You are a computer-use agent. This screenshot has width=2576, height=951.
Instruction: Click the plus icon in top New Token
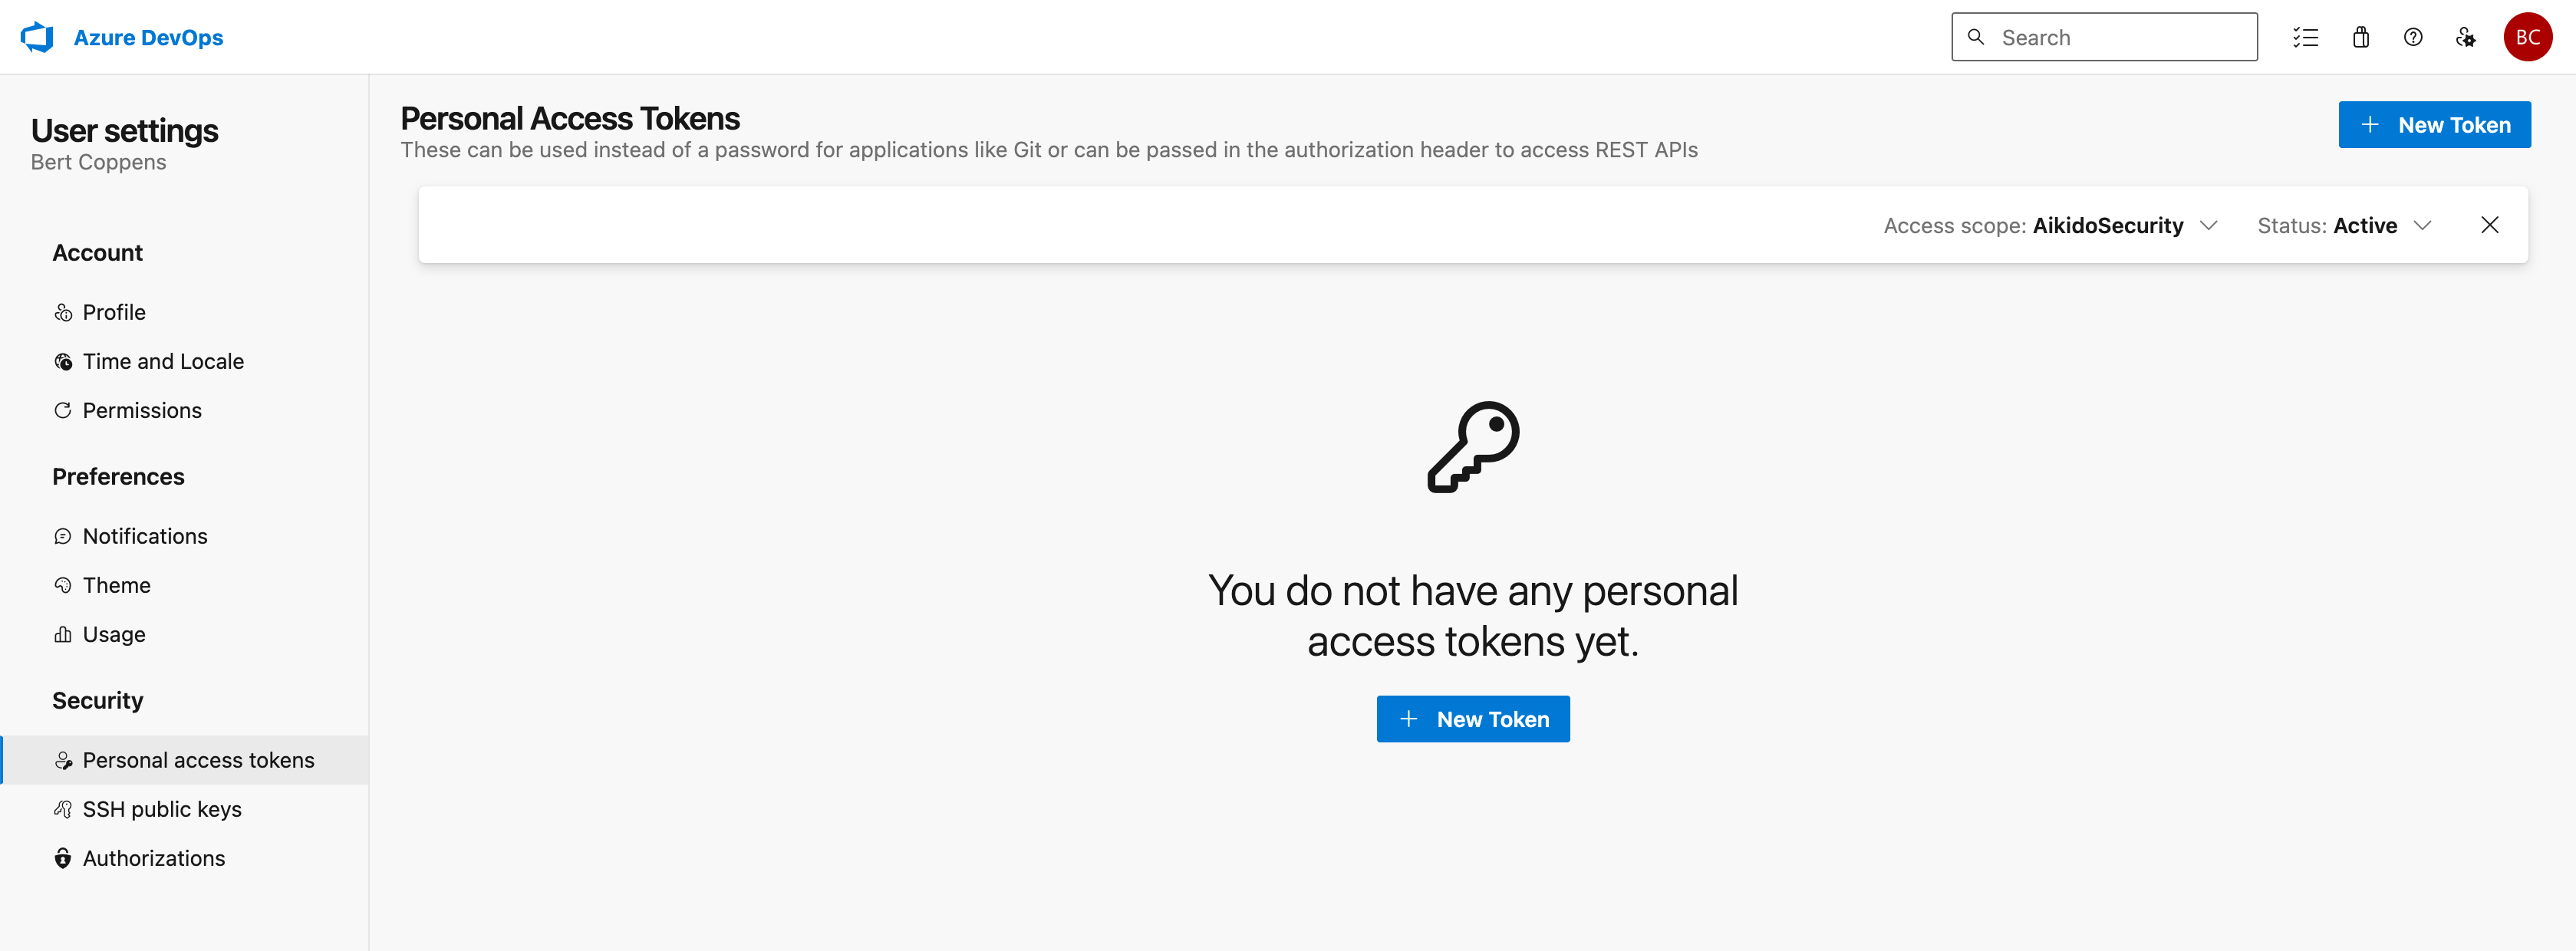pyautogui.click(x=2370, y=125)
